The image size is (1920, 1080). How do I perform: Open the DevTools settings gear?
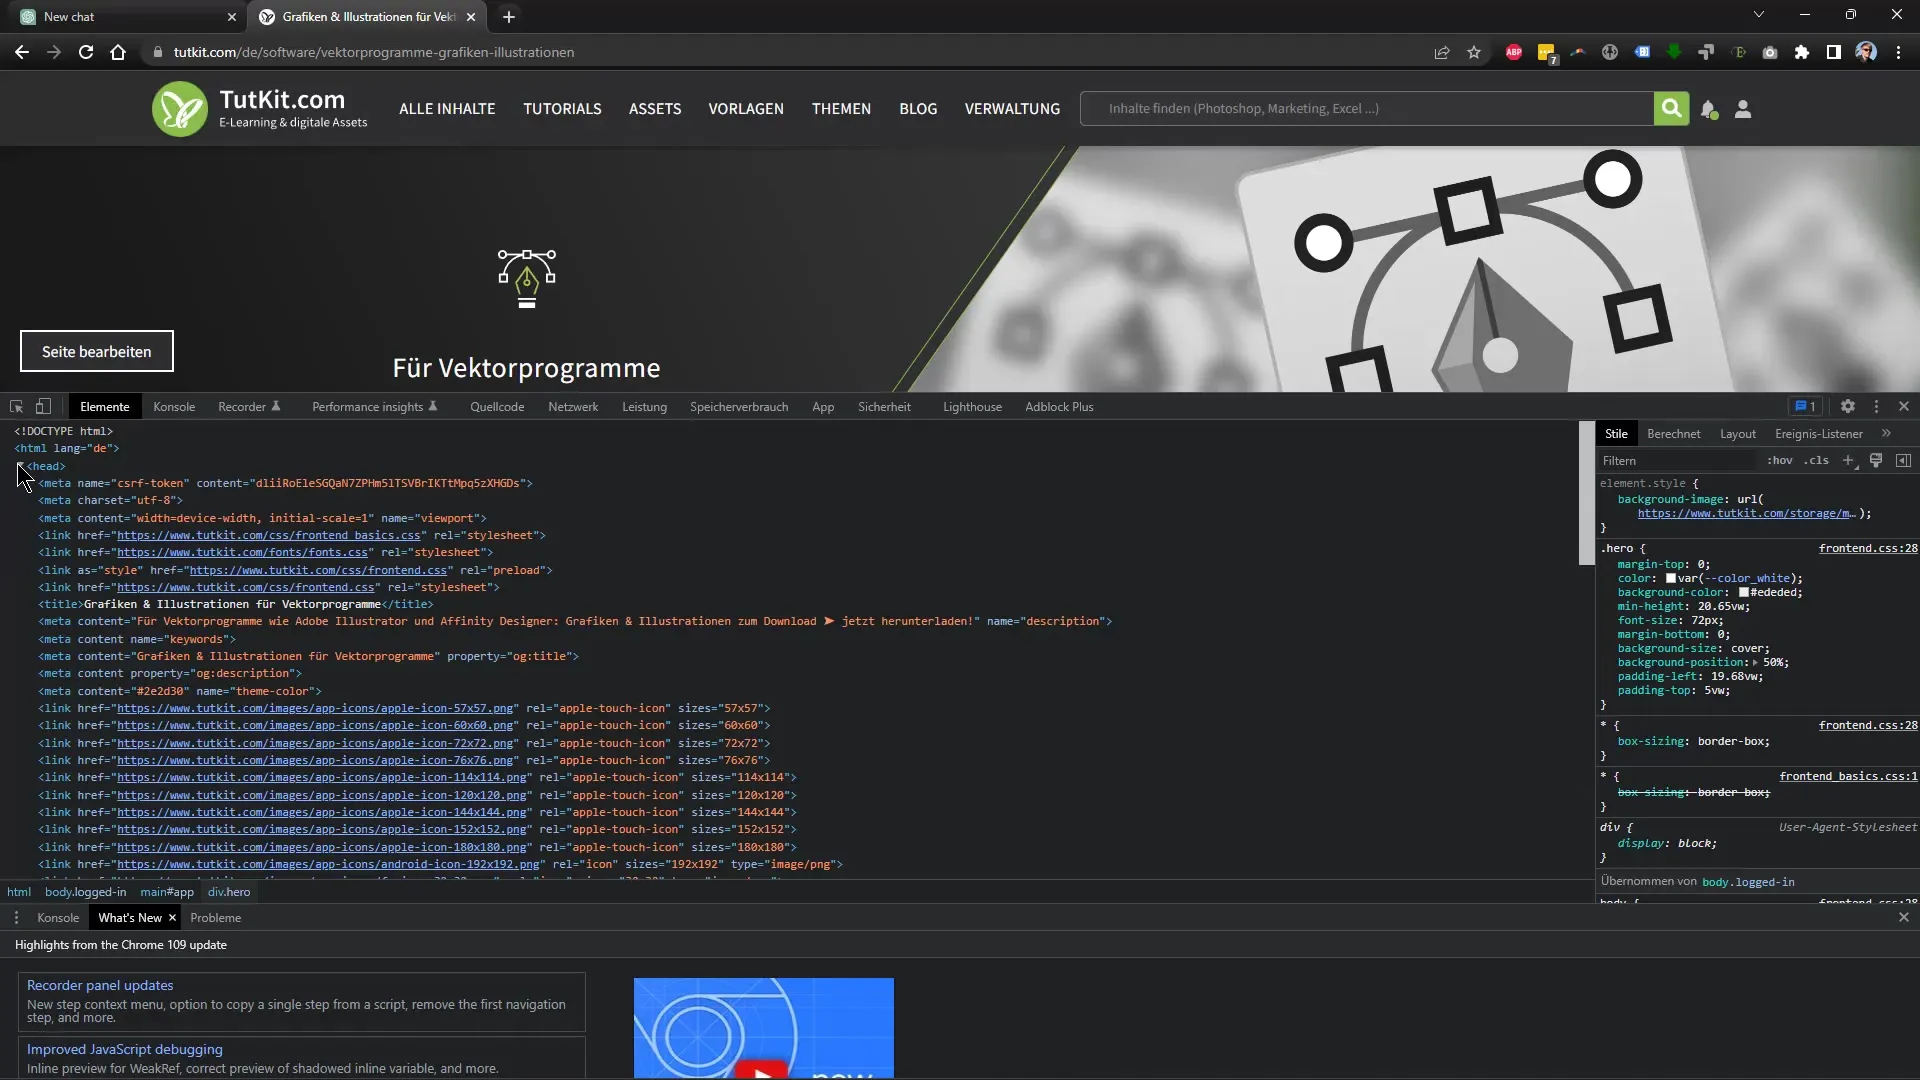1848,407
